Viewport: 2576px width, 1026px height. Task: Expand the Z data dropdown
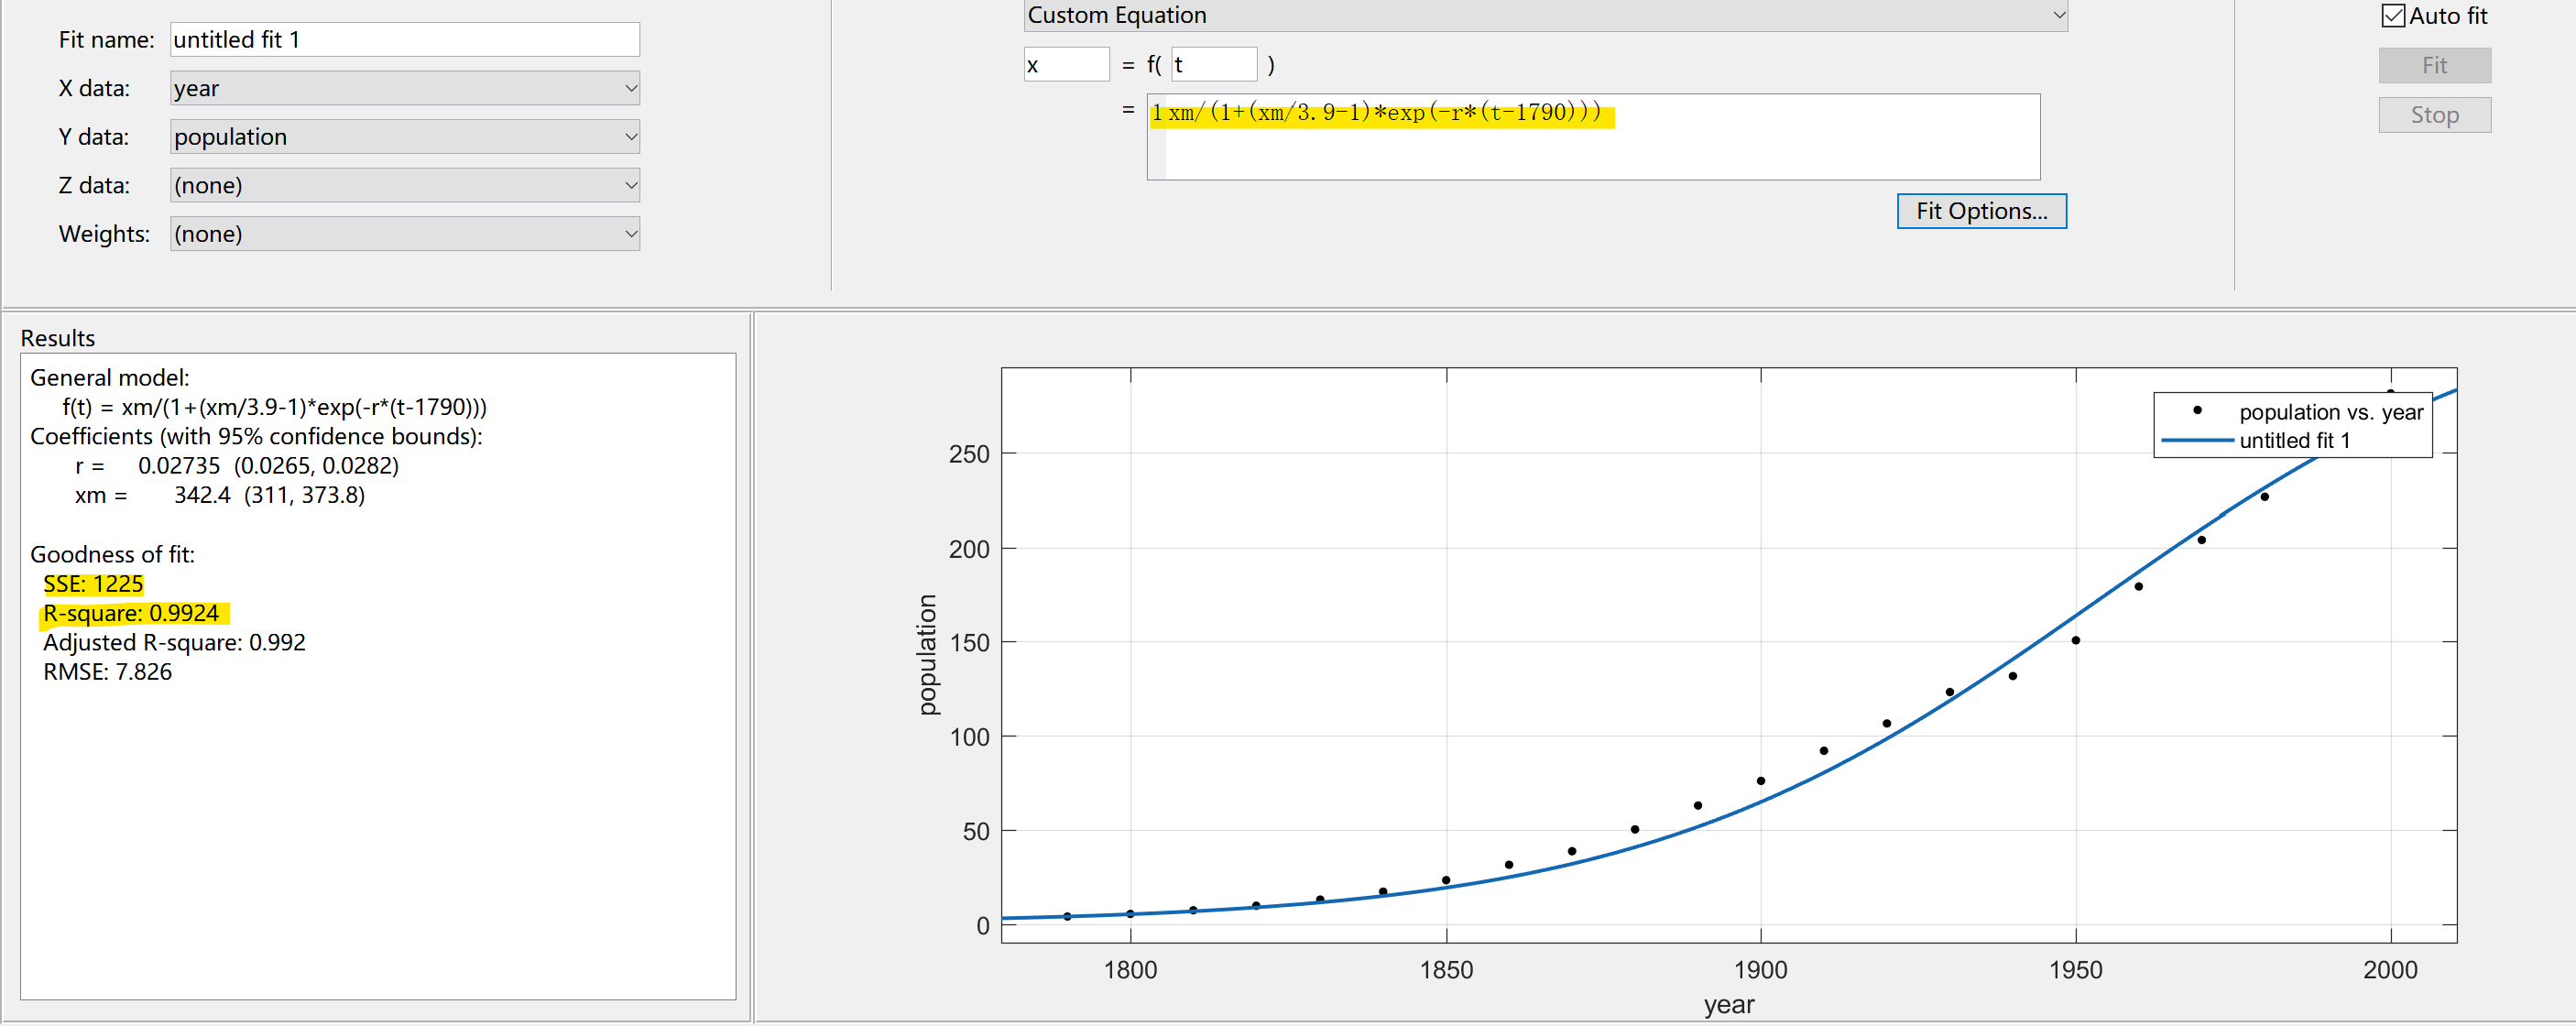tap(404, 185)
